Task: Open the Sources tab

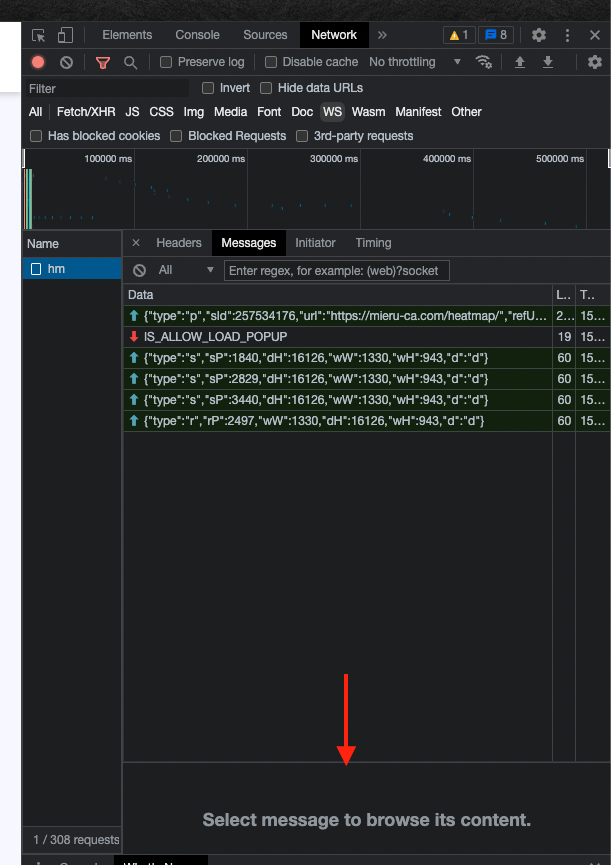Action: point(265,35)
